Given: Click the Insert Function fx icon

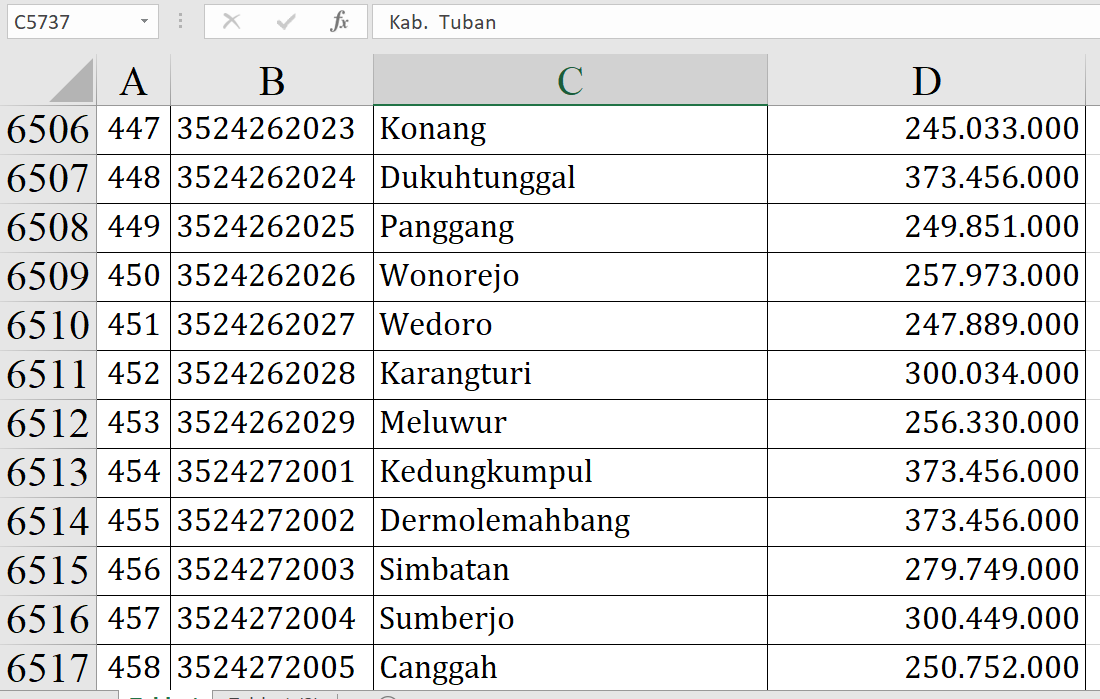Looking at the screenshot, I should (339, 22).
